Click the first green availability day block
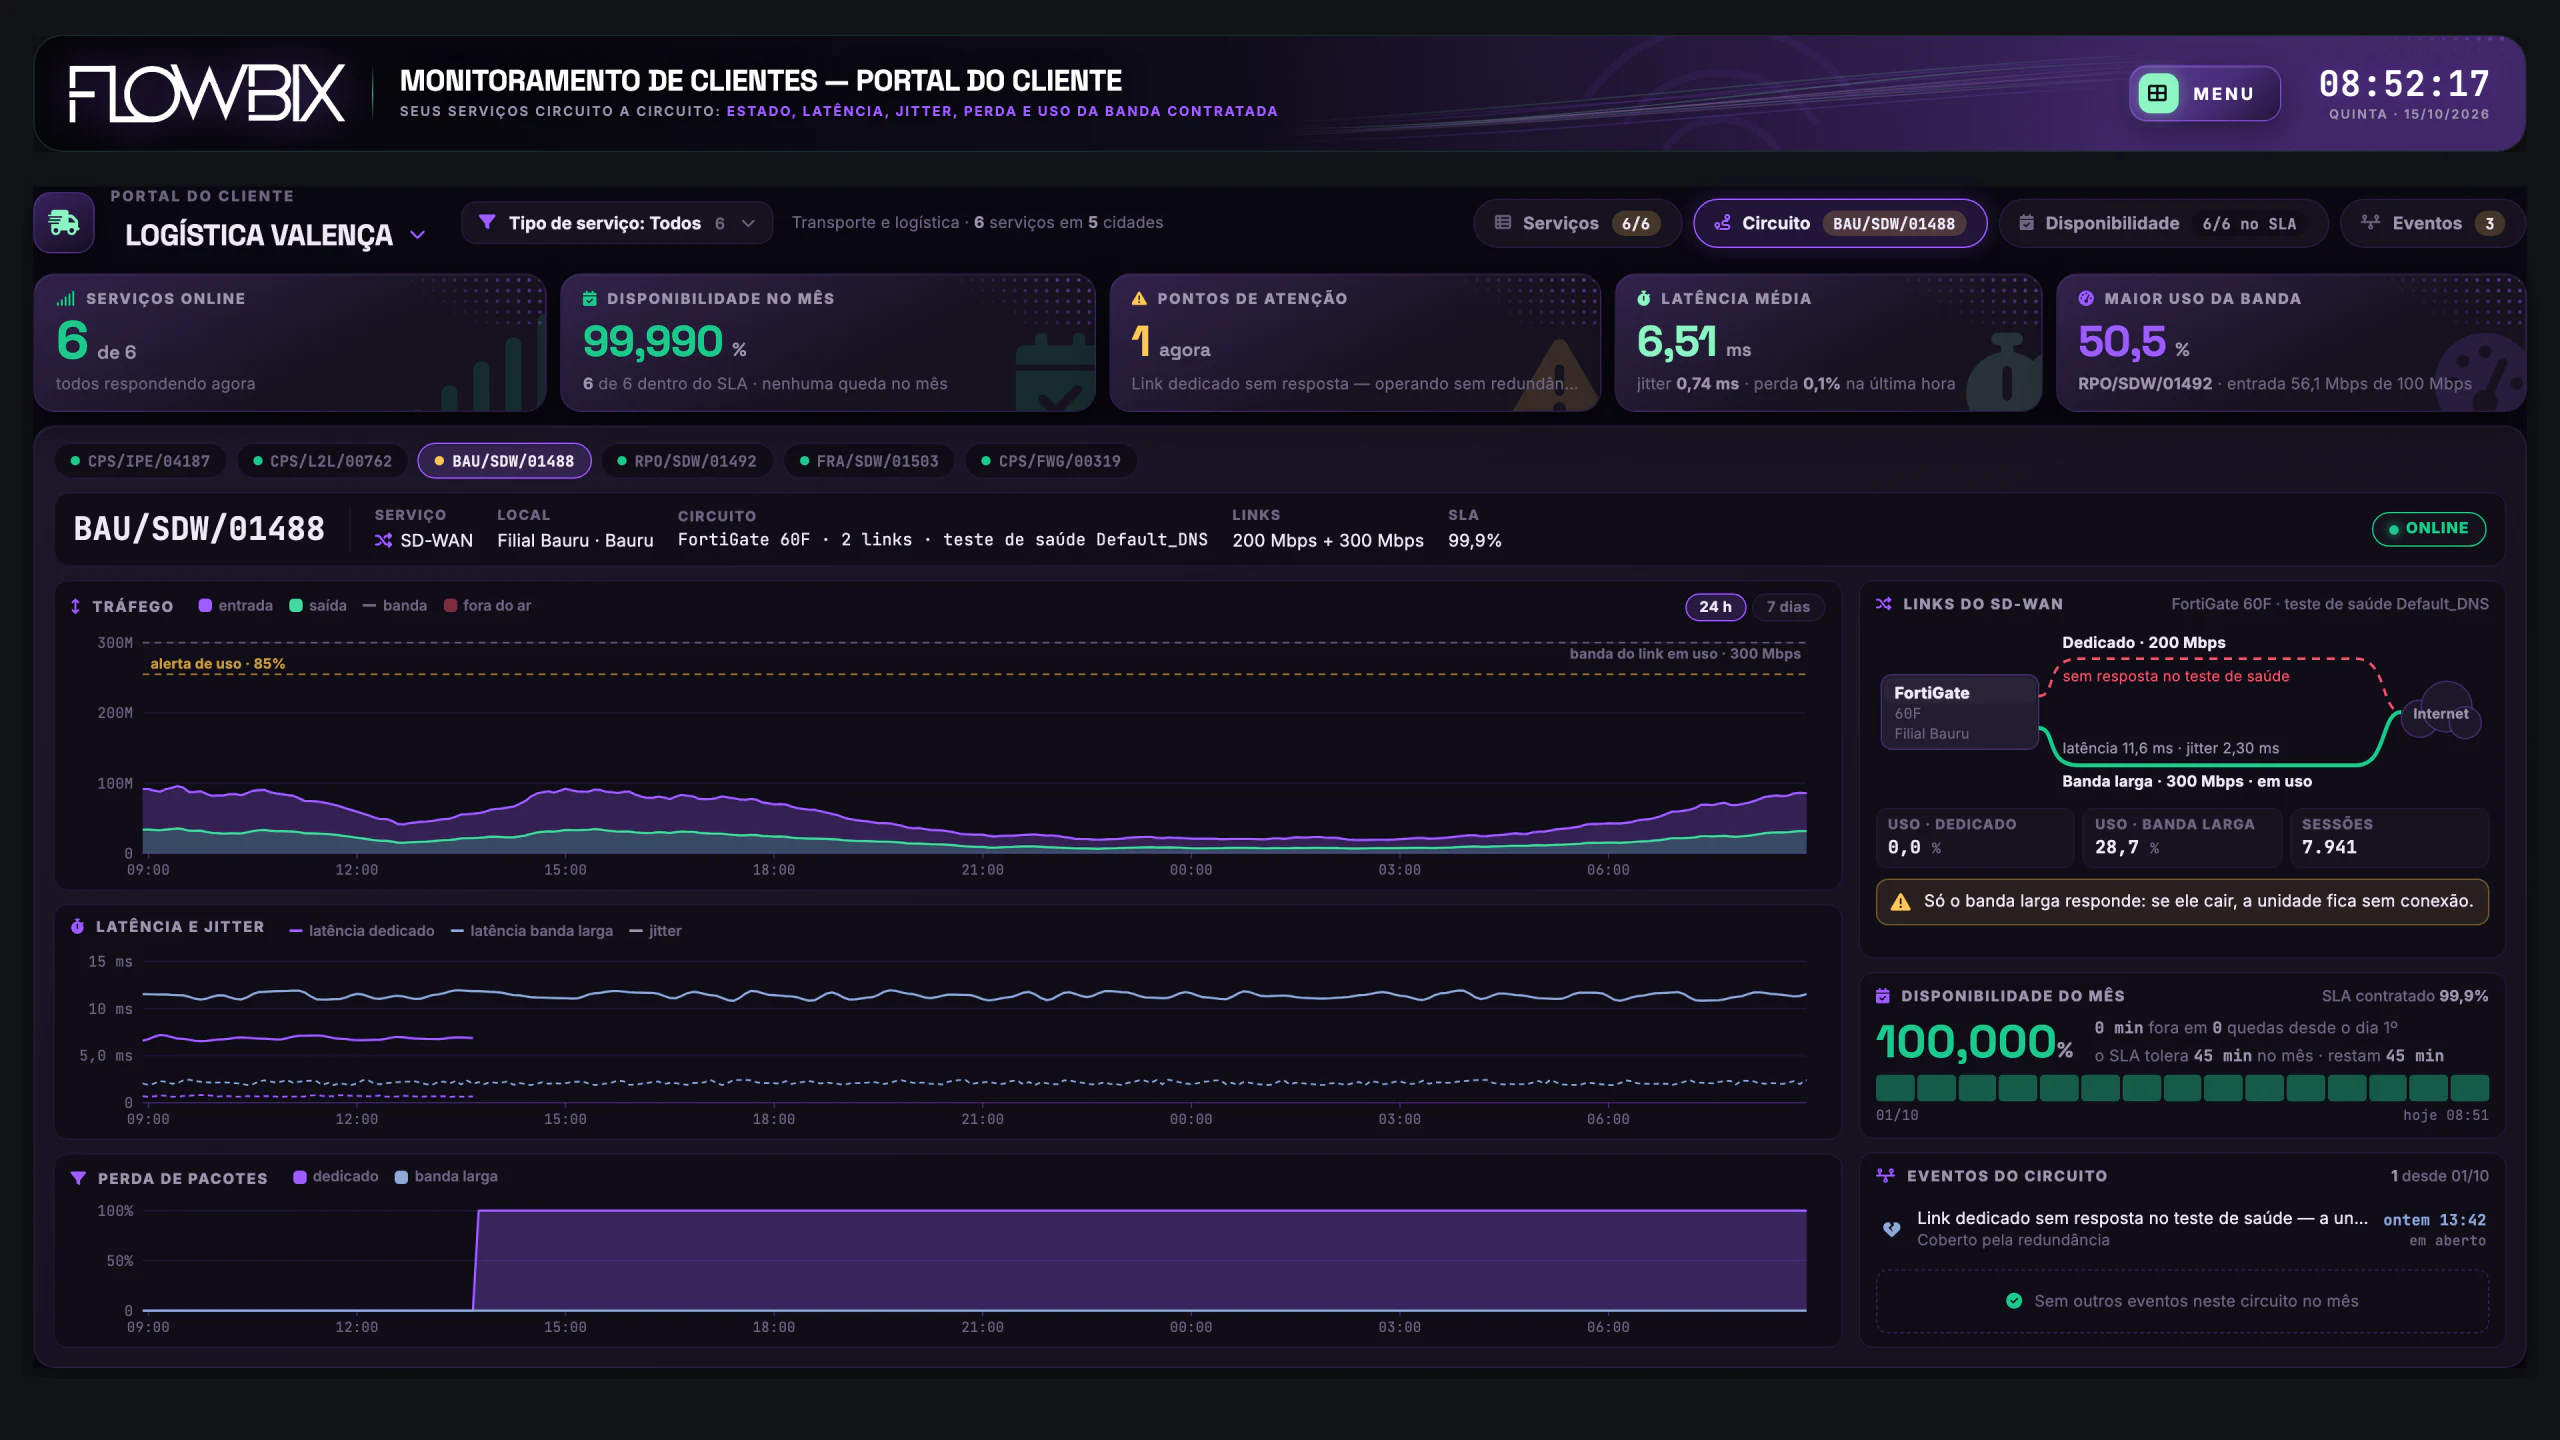 pyautogui.click(x=1895, y=1088)
